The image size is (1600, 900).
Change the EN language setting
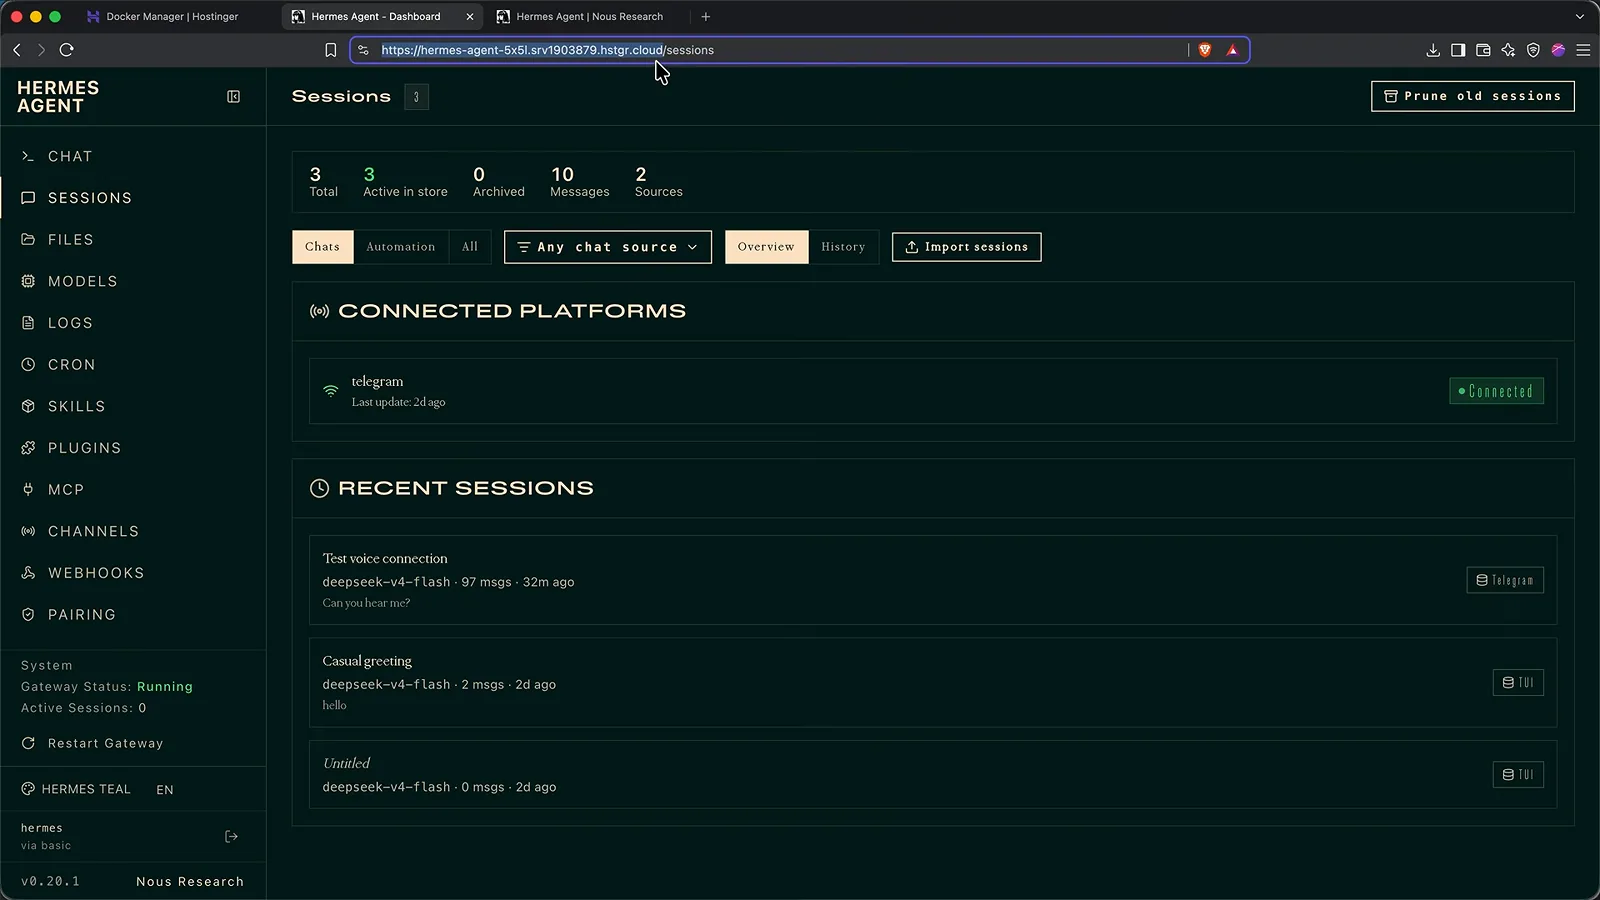tap(165, 790)
